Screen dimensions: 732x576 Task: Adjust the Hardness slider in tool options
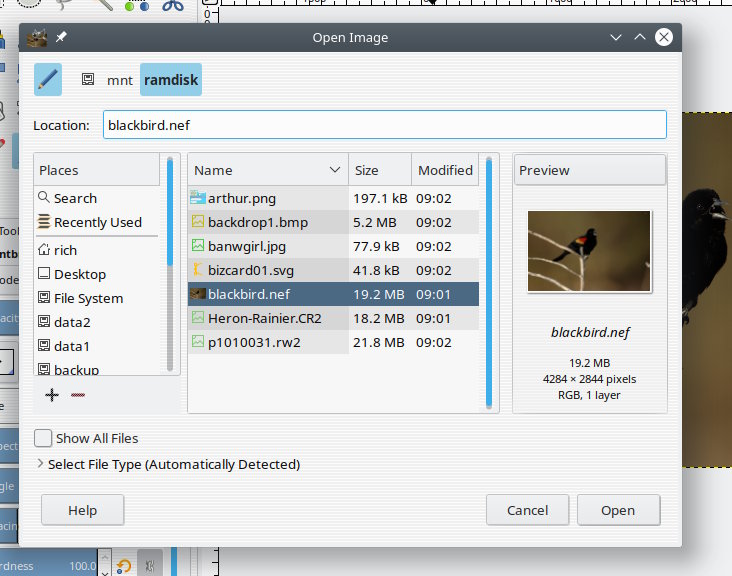[x=49, y=565]
